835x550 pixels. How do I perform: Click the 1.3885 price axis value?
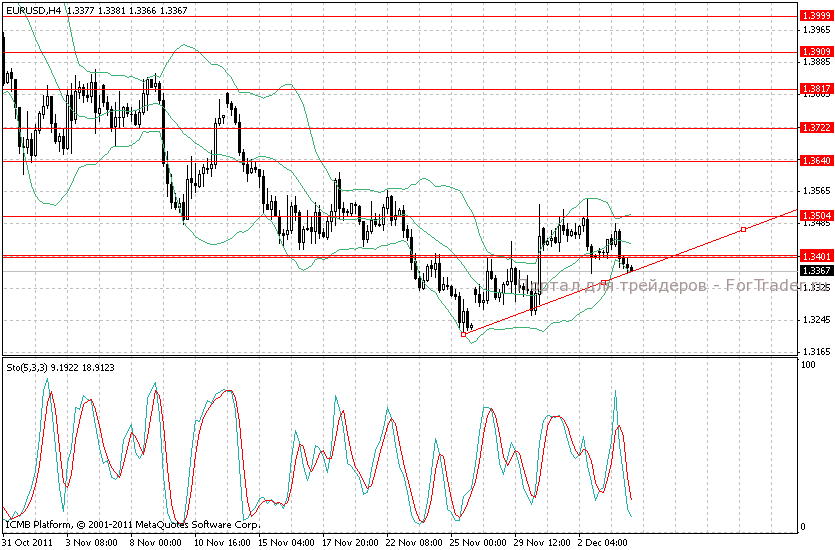coord(817,62)
